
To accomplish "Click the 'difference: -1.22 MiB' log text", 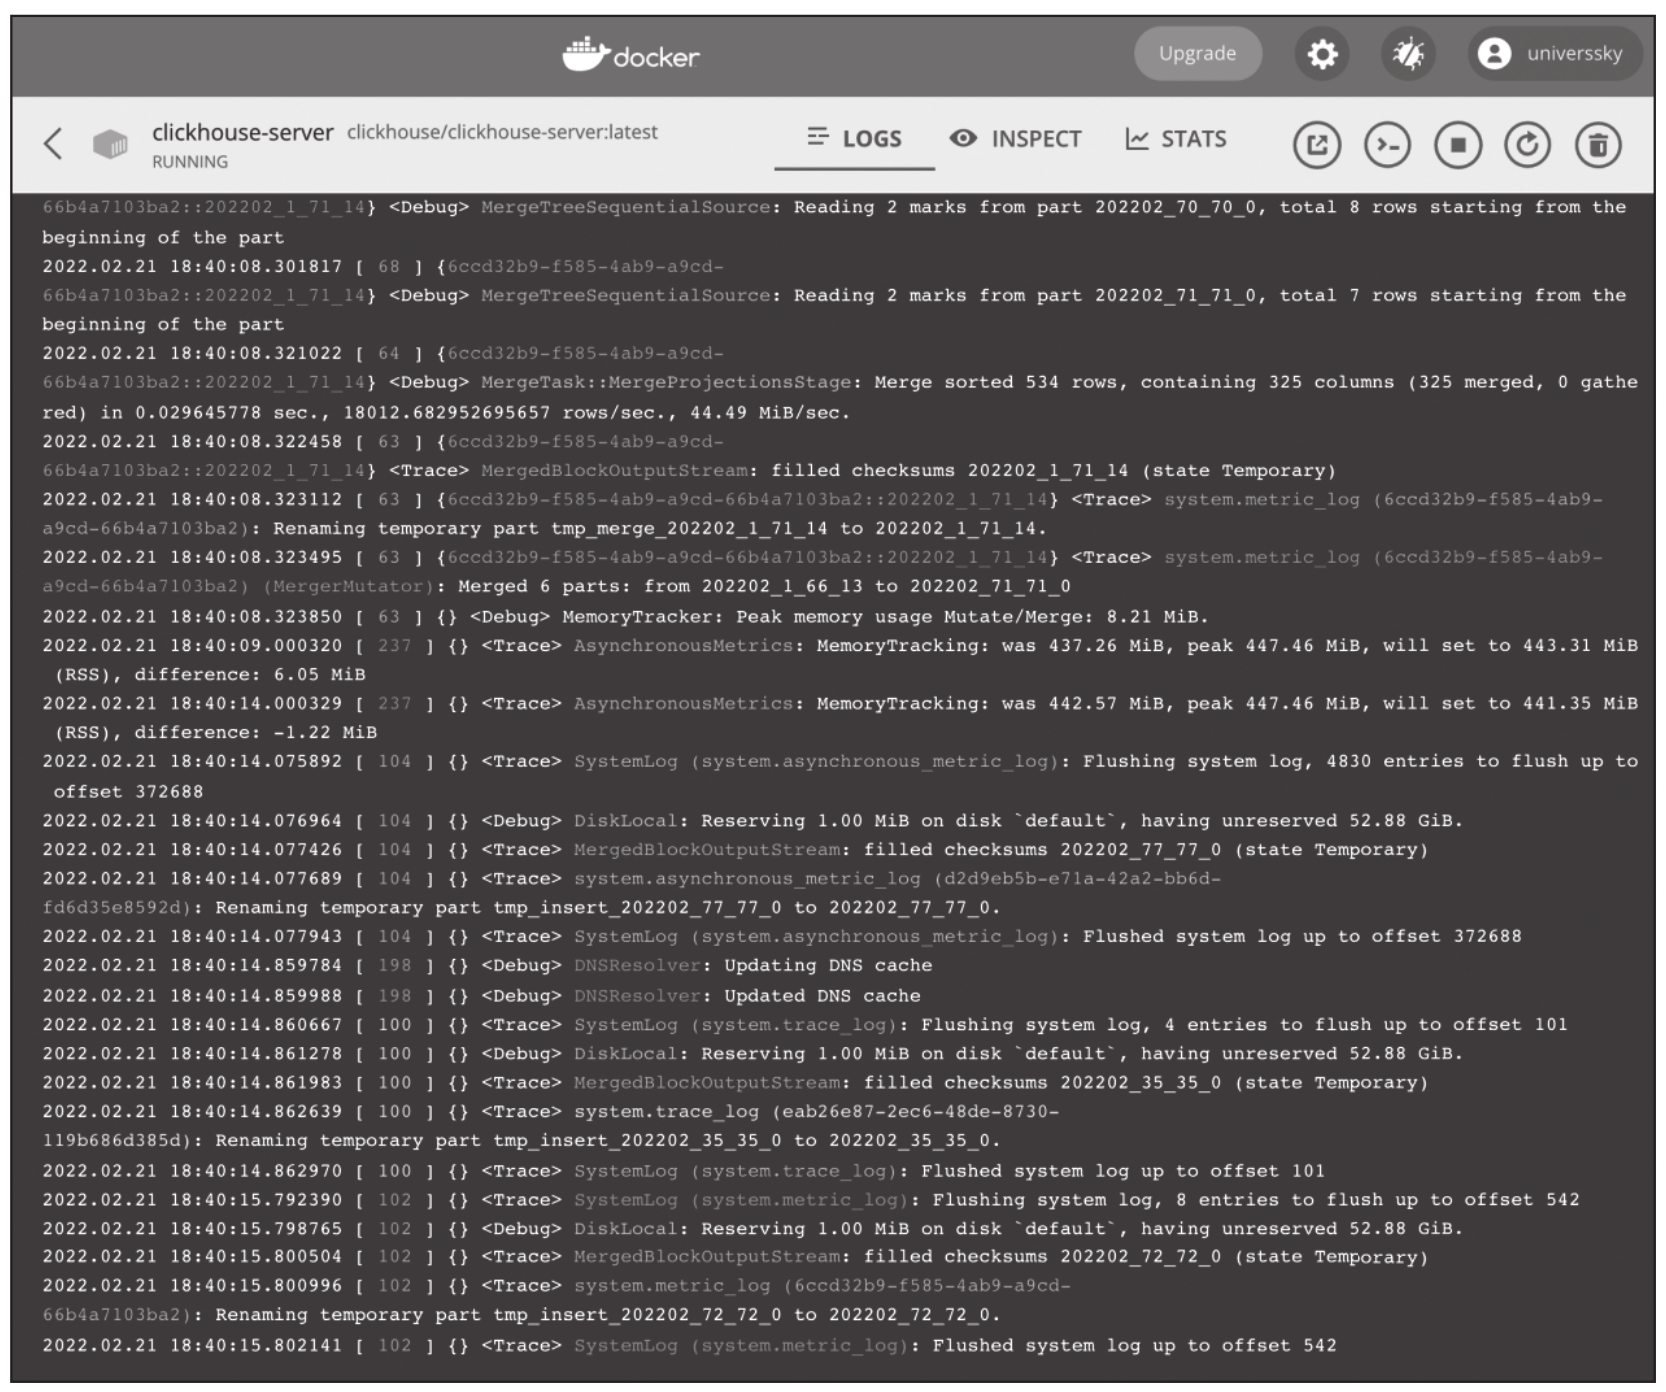I will [256, 733].
